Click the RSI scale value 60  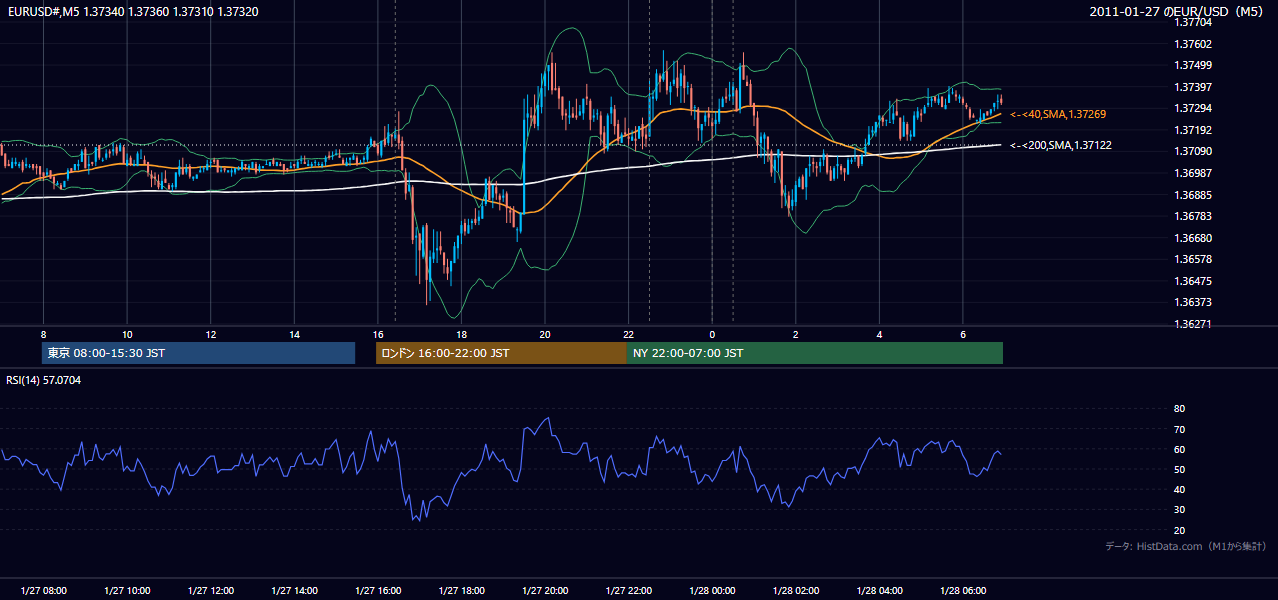tap(1179, 449)
